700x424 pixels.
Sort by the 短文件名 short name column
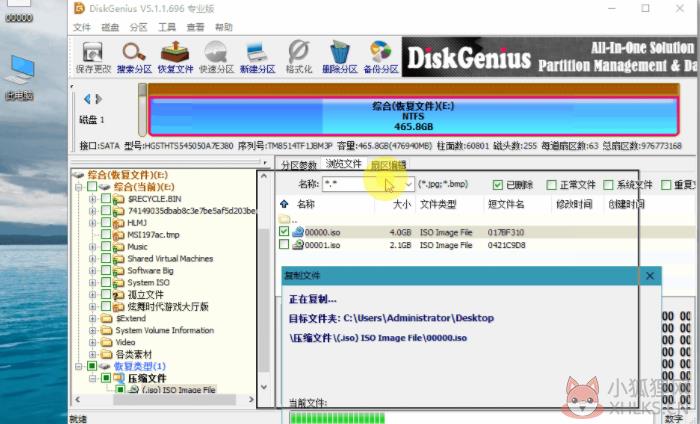506,204
